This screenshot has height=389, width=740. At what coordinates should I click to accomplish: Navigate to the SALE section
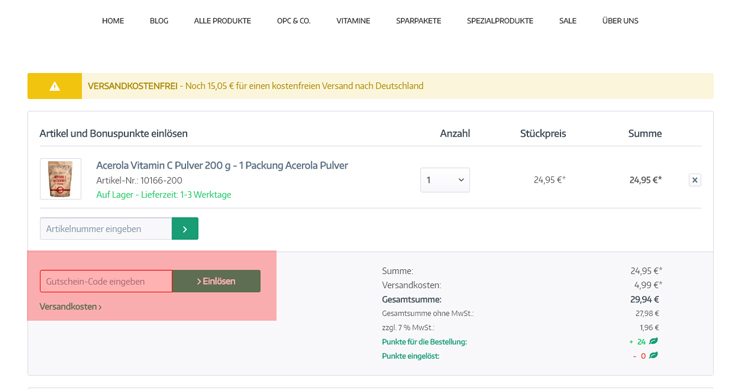point(568,21)
